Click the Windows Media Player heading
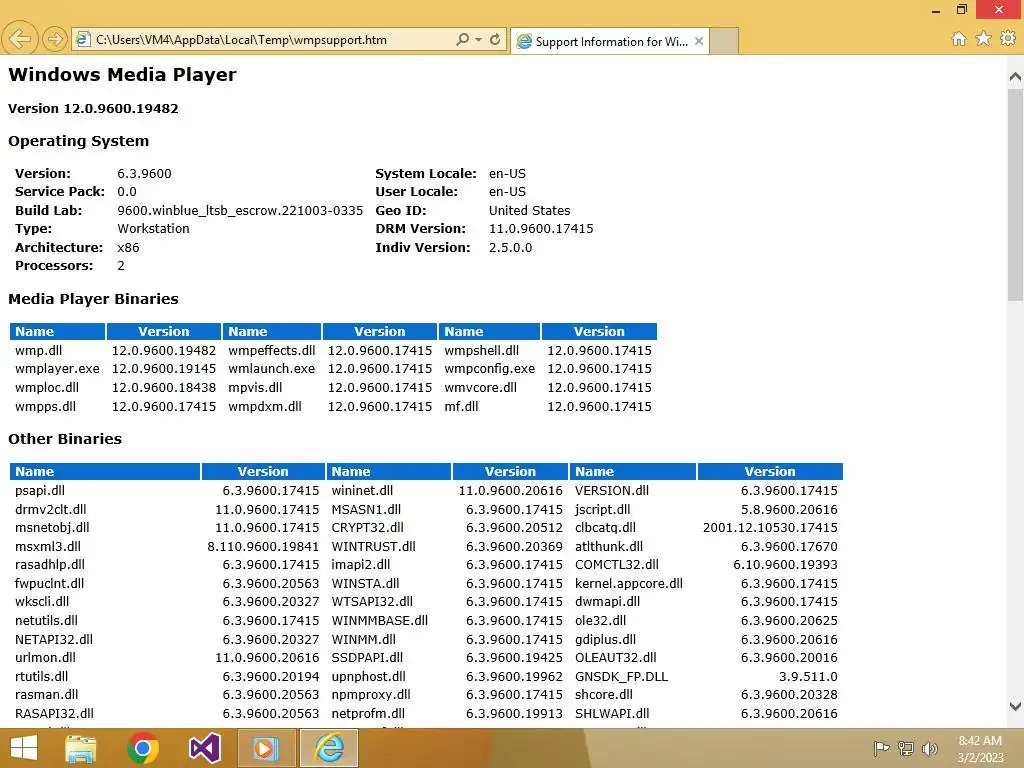Image resolution: width=1024 pixels, height=768 pixels. (x=122, y=74)
